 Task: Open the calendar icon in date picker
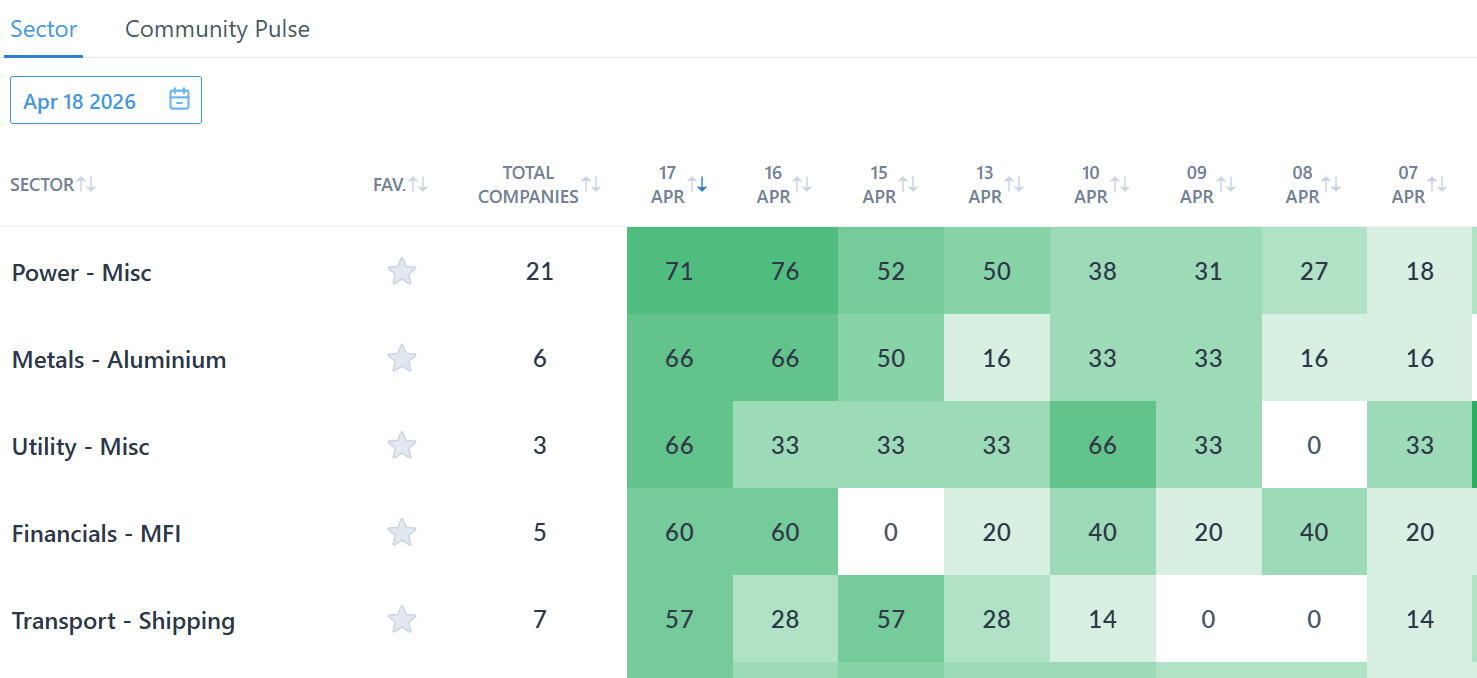[x=179, y=99]
